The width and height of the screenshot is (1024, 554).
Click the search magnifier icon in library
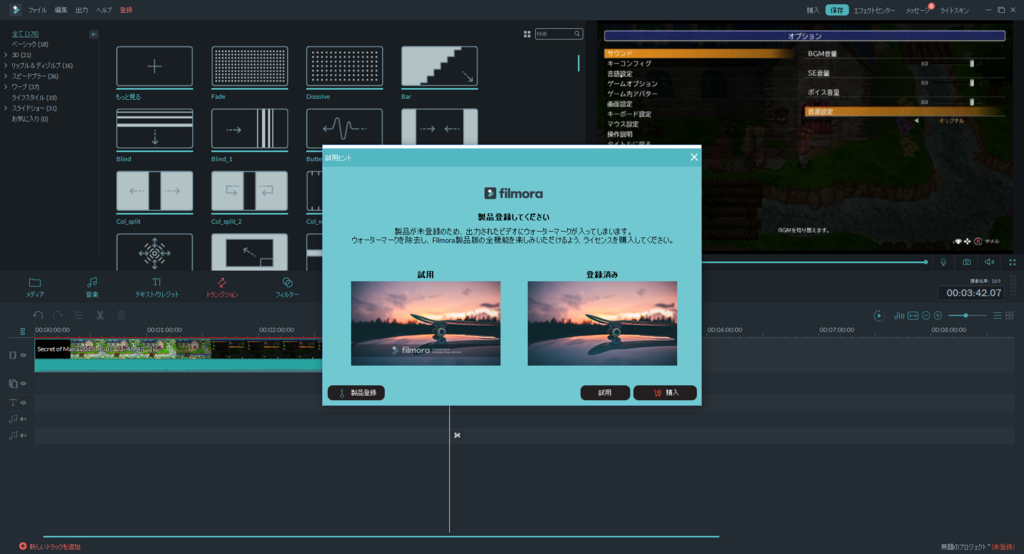click(x=577, y=34)
